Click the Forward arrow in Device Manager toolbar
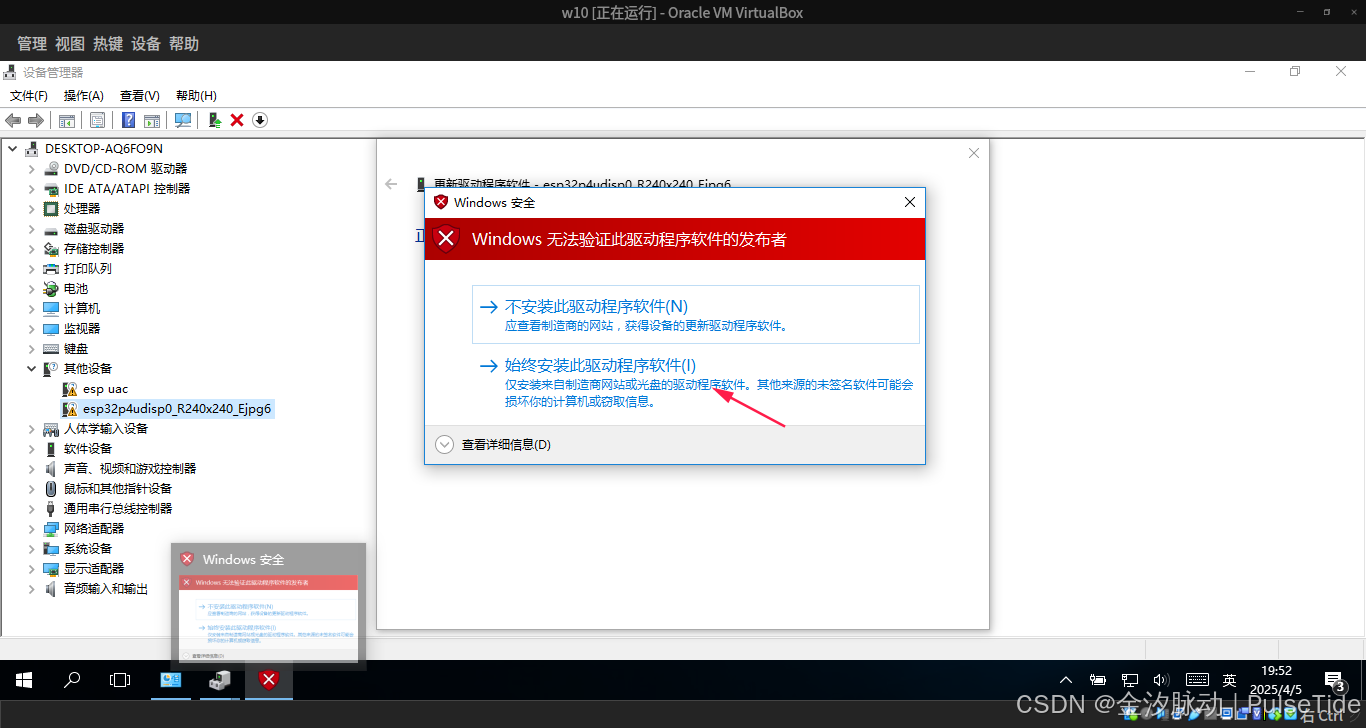The width and height of the screenshot is (1366, 728). click(35, 120)
